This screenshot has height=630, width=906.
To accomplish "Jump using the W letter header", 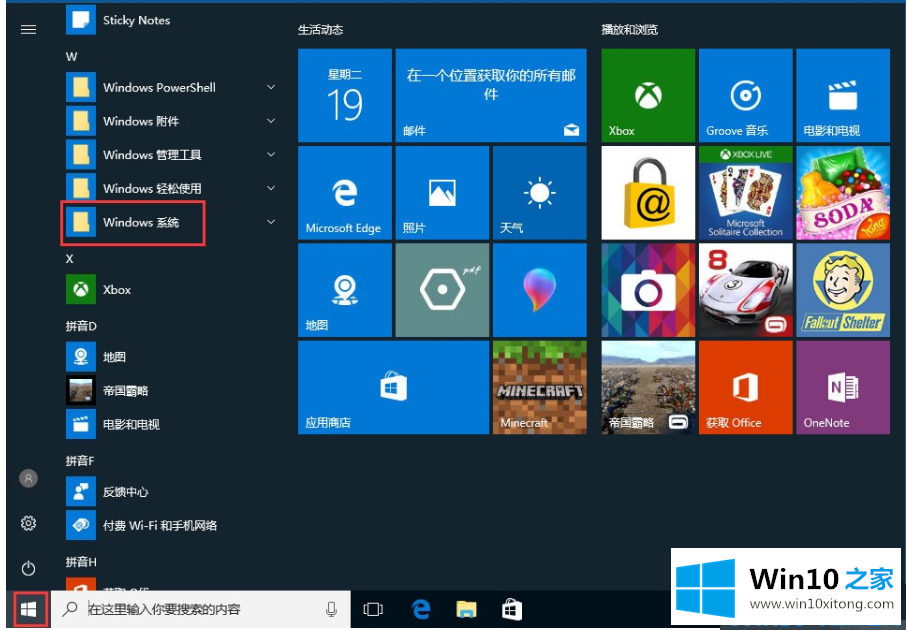I will click(72, 57).
